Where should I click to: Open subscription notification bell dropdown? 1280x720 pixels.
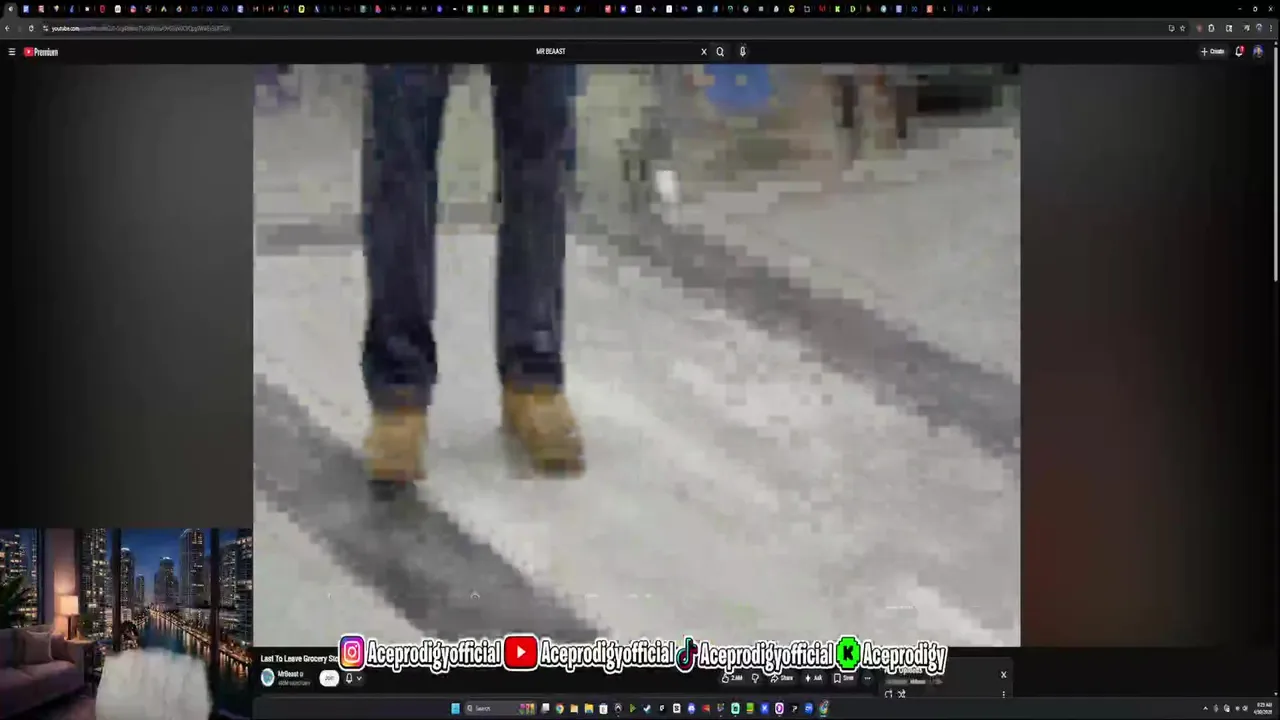tap(353, 678)
